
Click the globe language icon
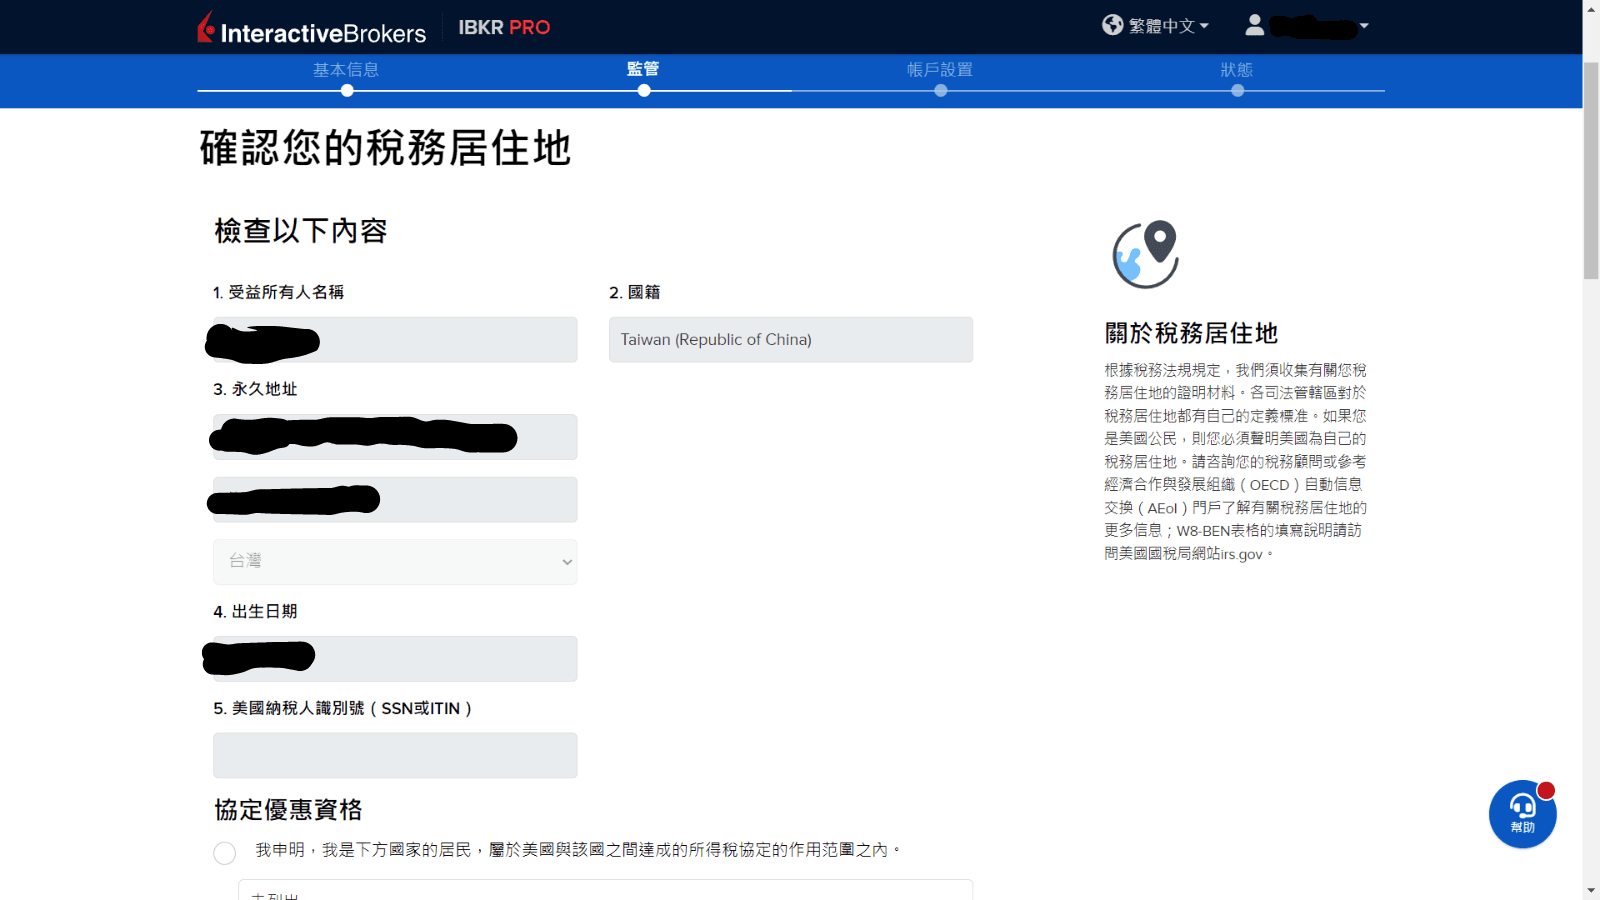point(1111,25)
